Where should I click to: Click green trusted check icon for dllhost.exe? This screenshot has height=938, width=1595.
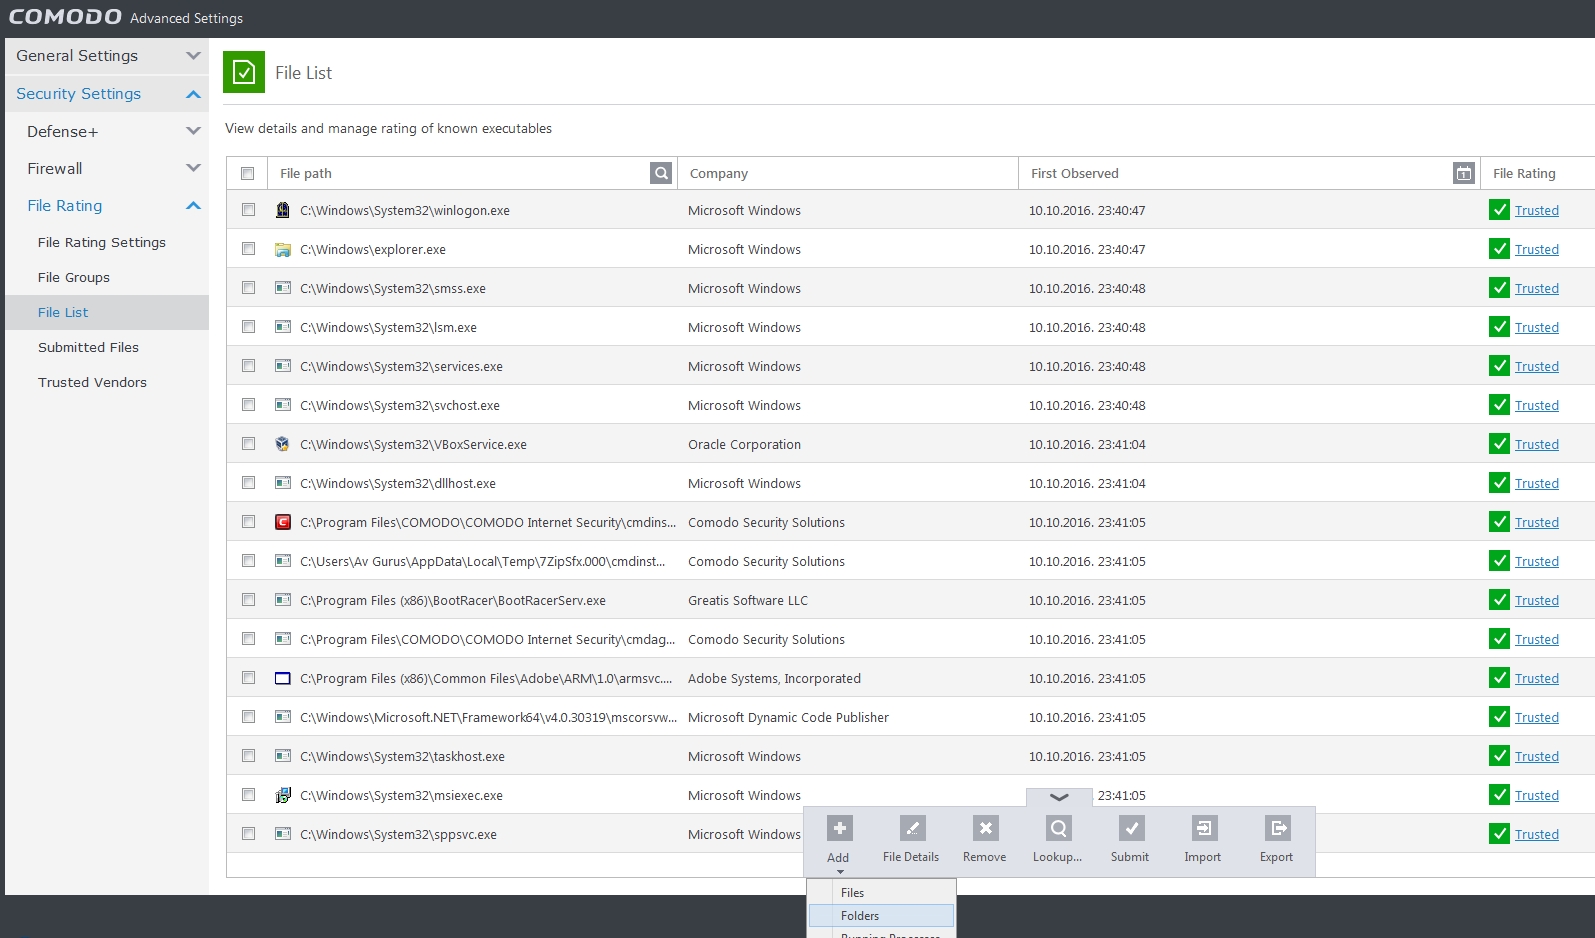(1499, 483)
